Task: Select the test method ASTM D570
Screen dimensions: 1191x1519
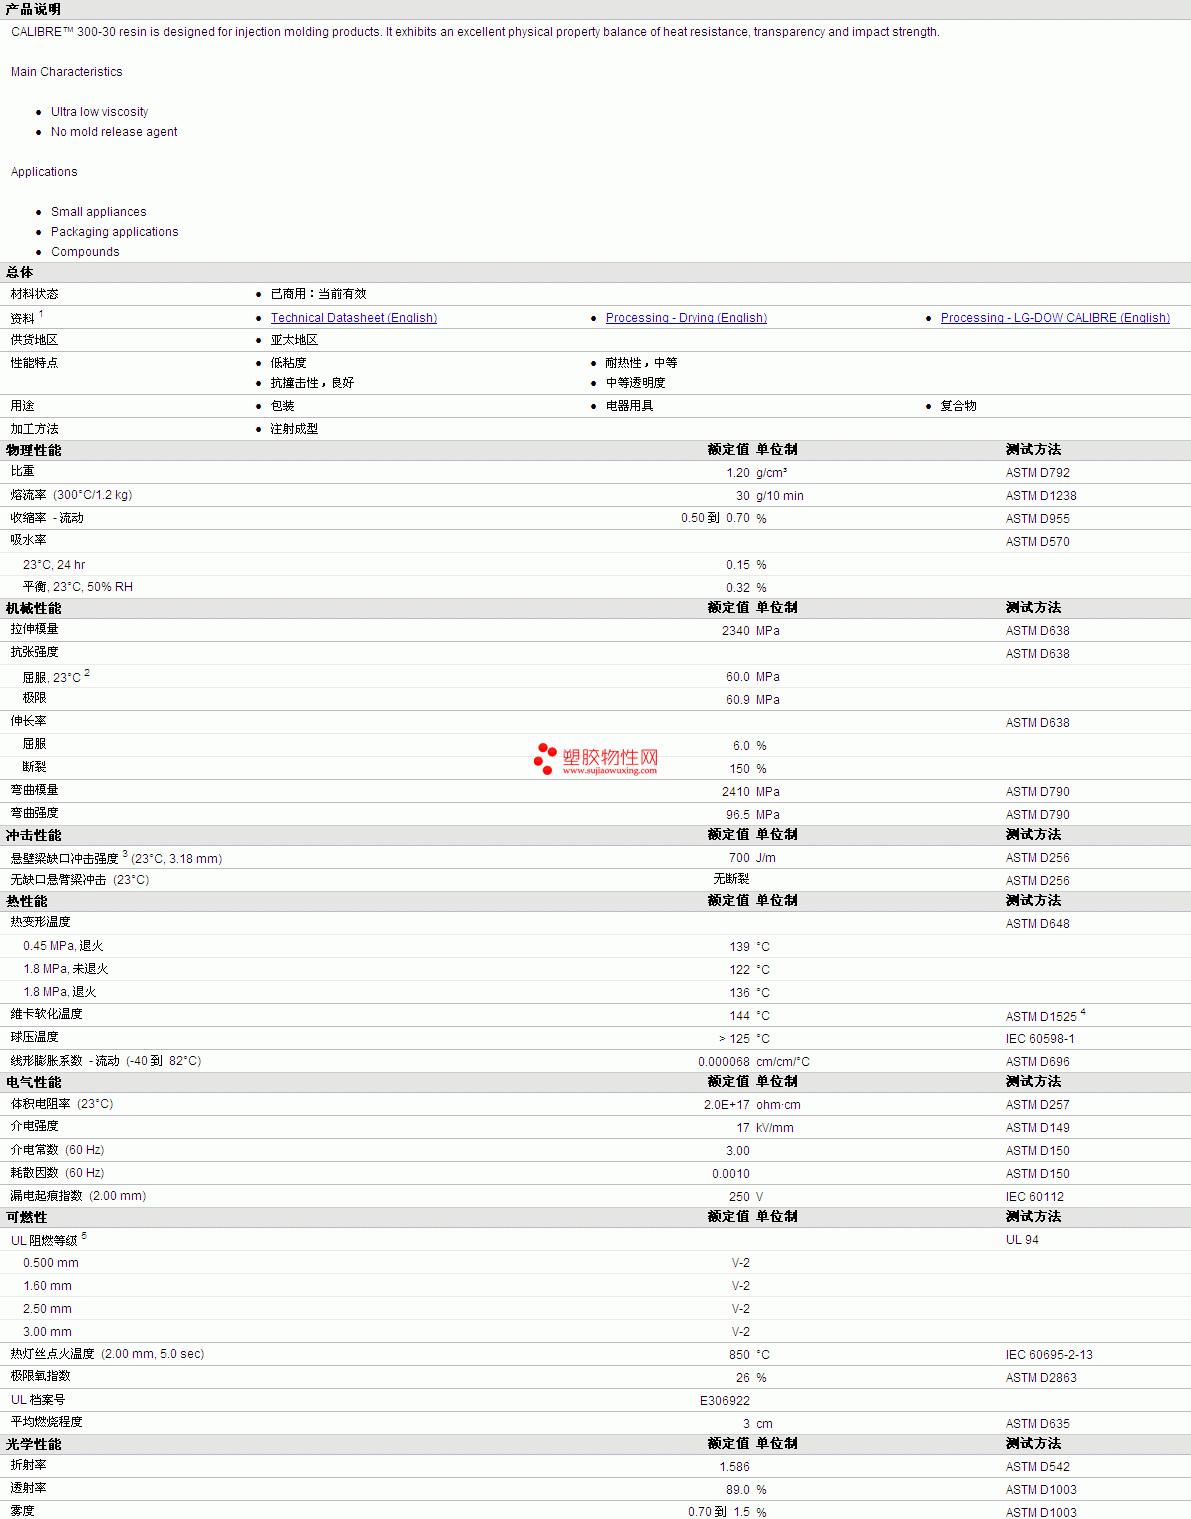Action: (1037, 542)
